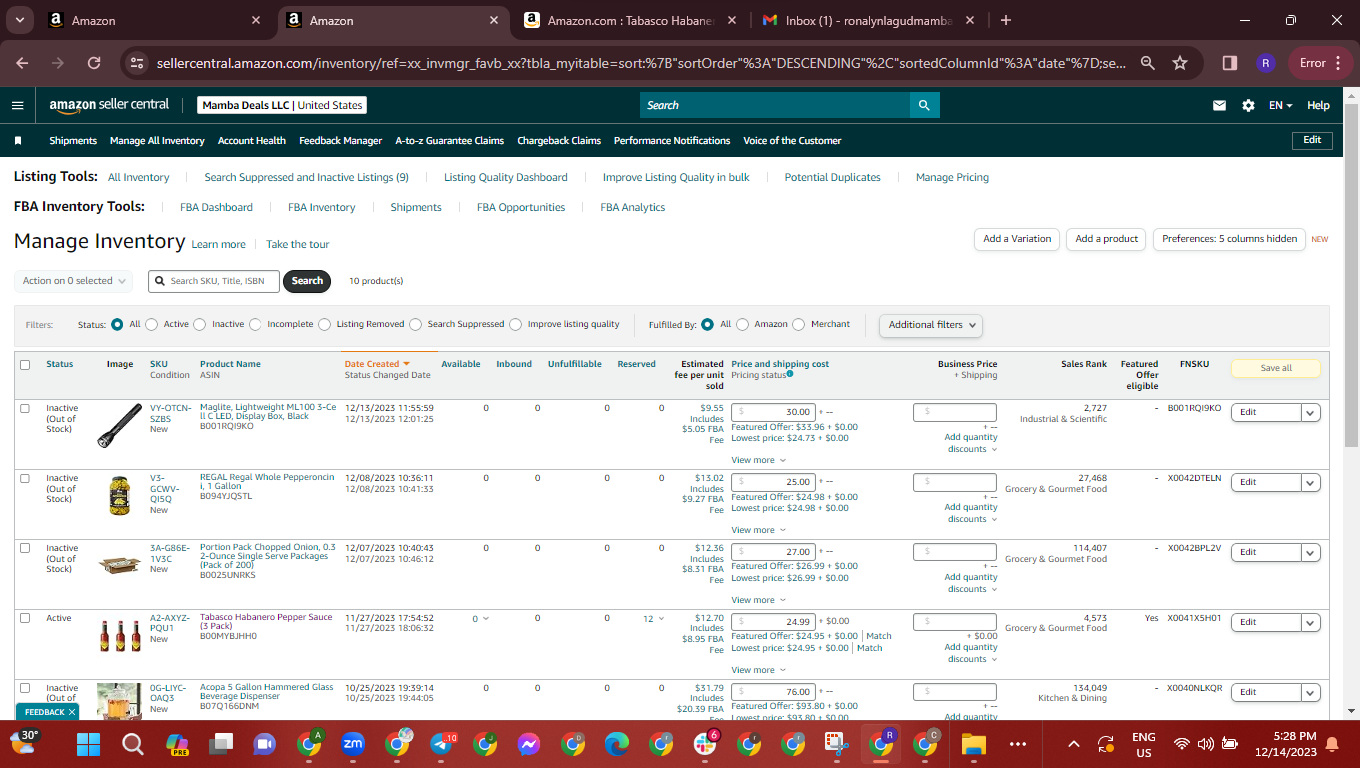
Task: Open the Seller Central hamburger menu
Action: (17, 105)
